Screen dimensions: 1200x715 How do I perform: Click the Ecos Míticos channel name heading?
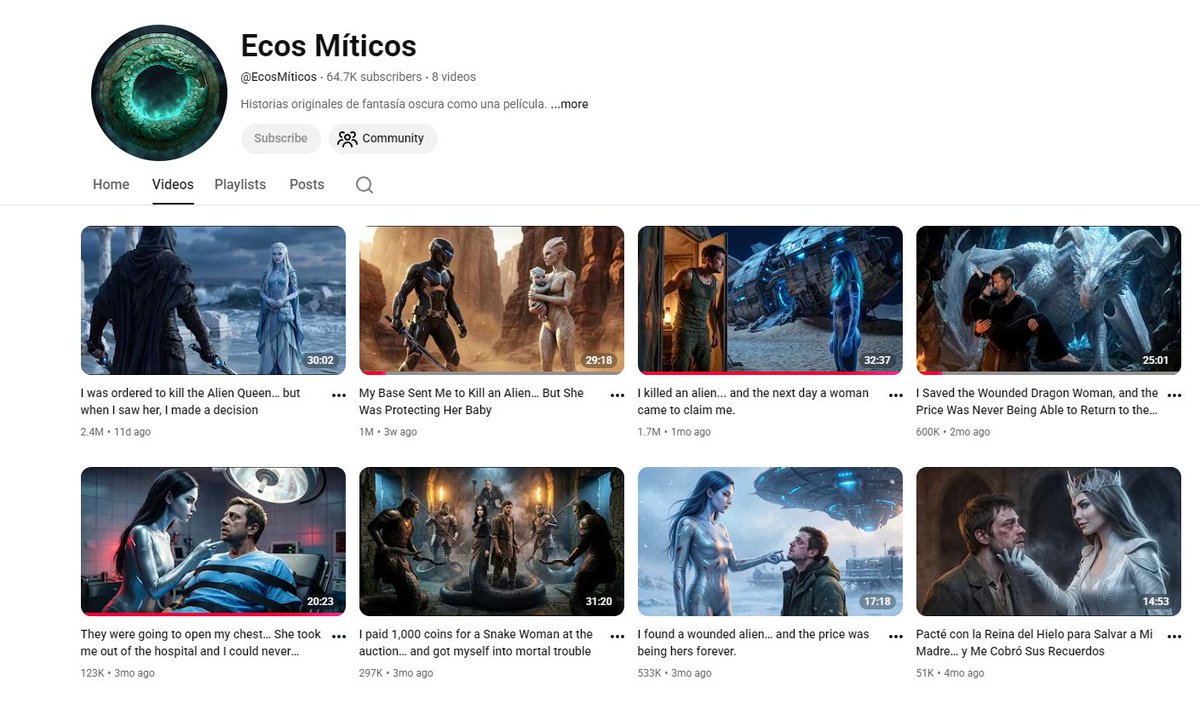[x=329, y=46]
